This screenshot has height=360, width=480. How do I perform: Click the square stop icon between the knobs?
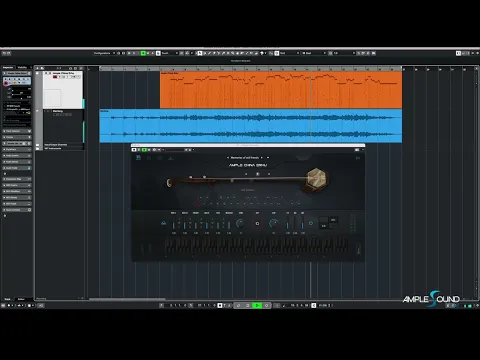(x=257, y=223)
